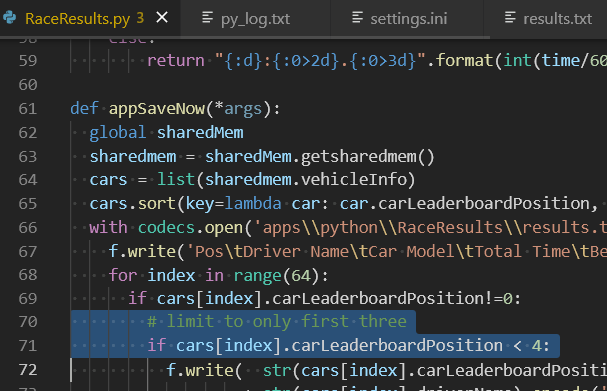
Task: Click 'cars.sort' on line 65
Action: point(132,204)
